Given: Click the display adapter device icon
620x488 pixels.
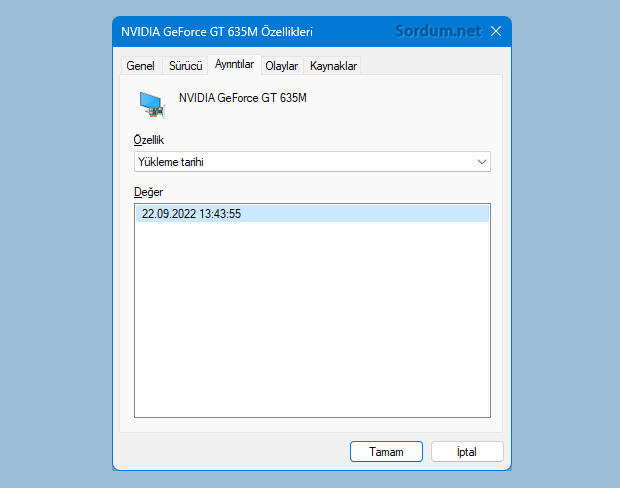Looking at the screenshot, I should click(152, 105).
